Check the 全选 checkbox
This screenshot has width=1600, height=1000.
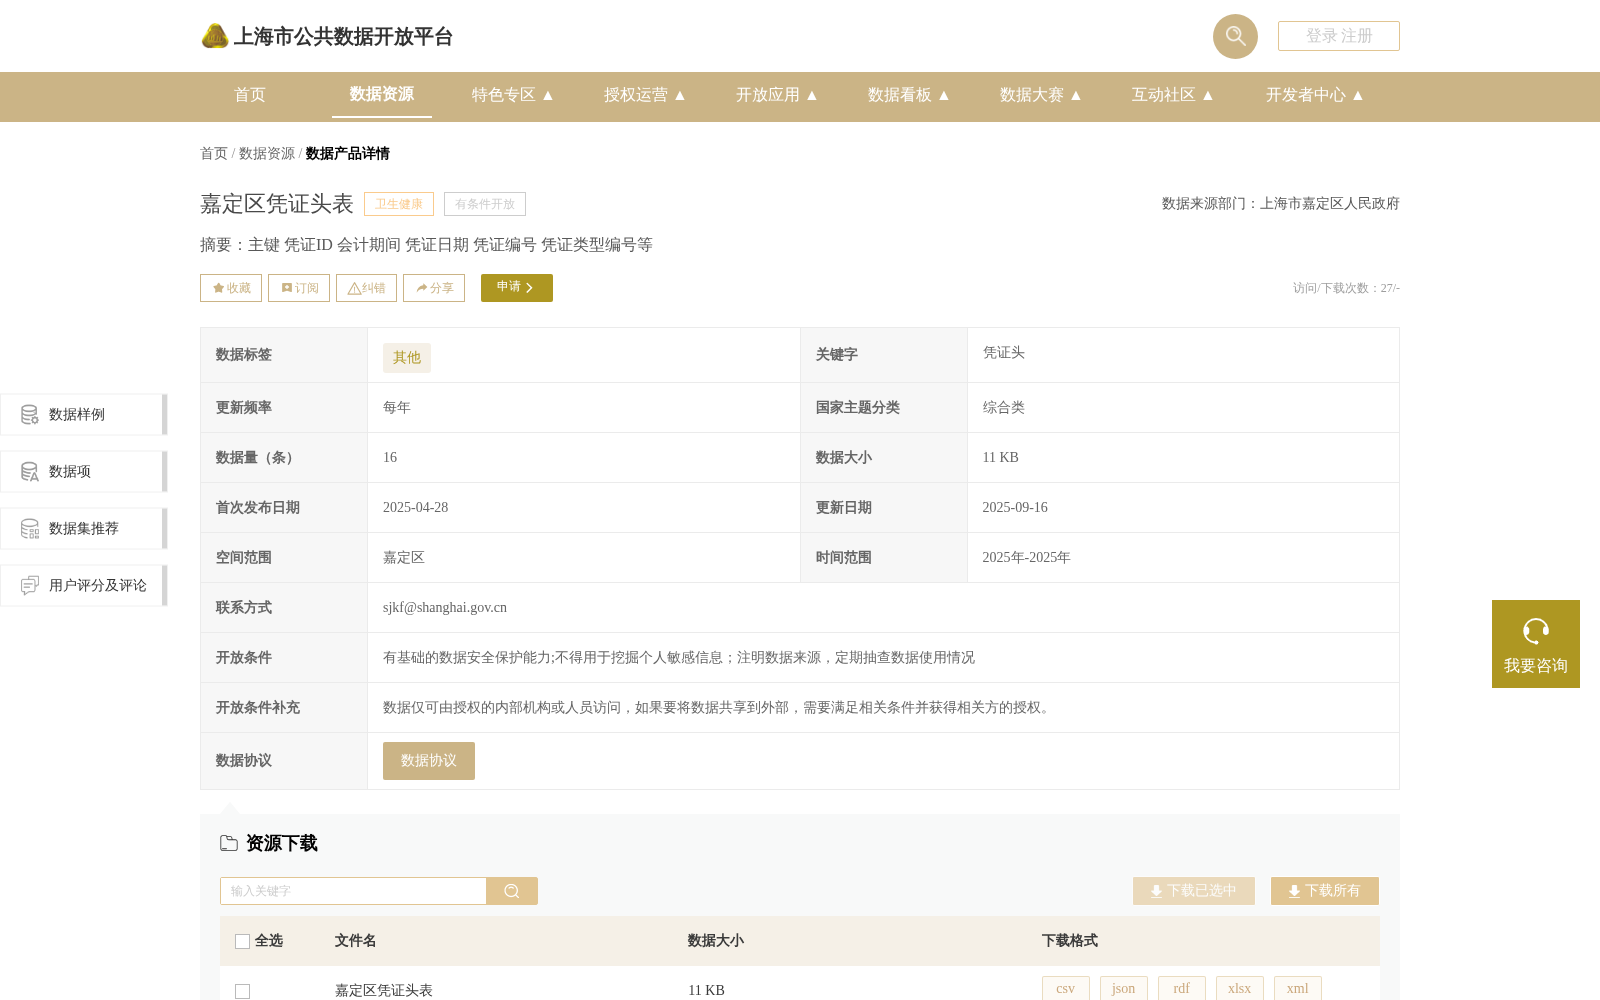click(242, 941)
